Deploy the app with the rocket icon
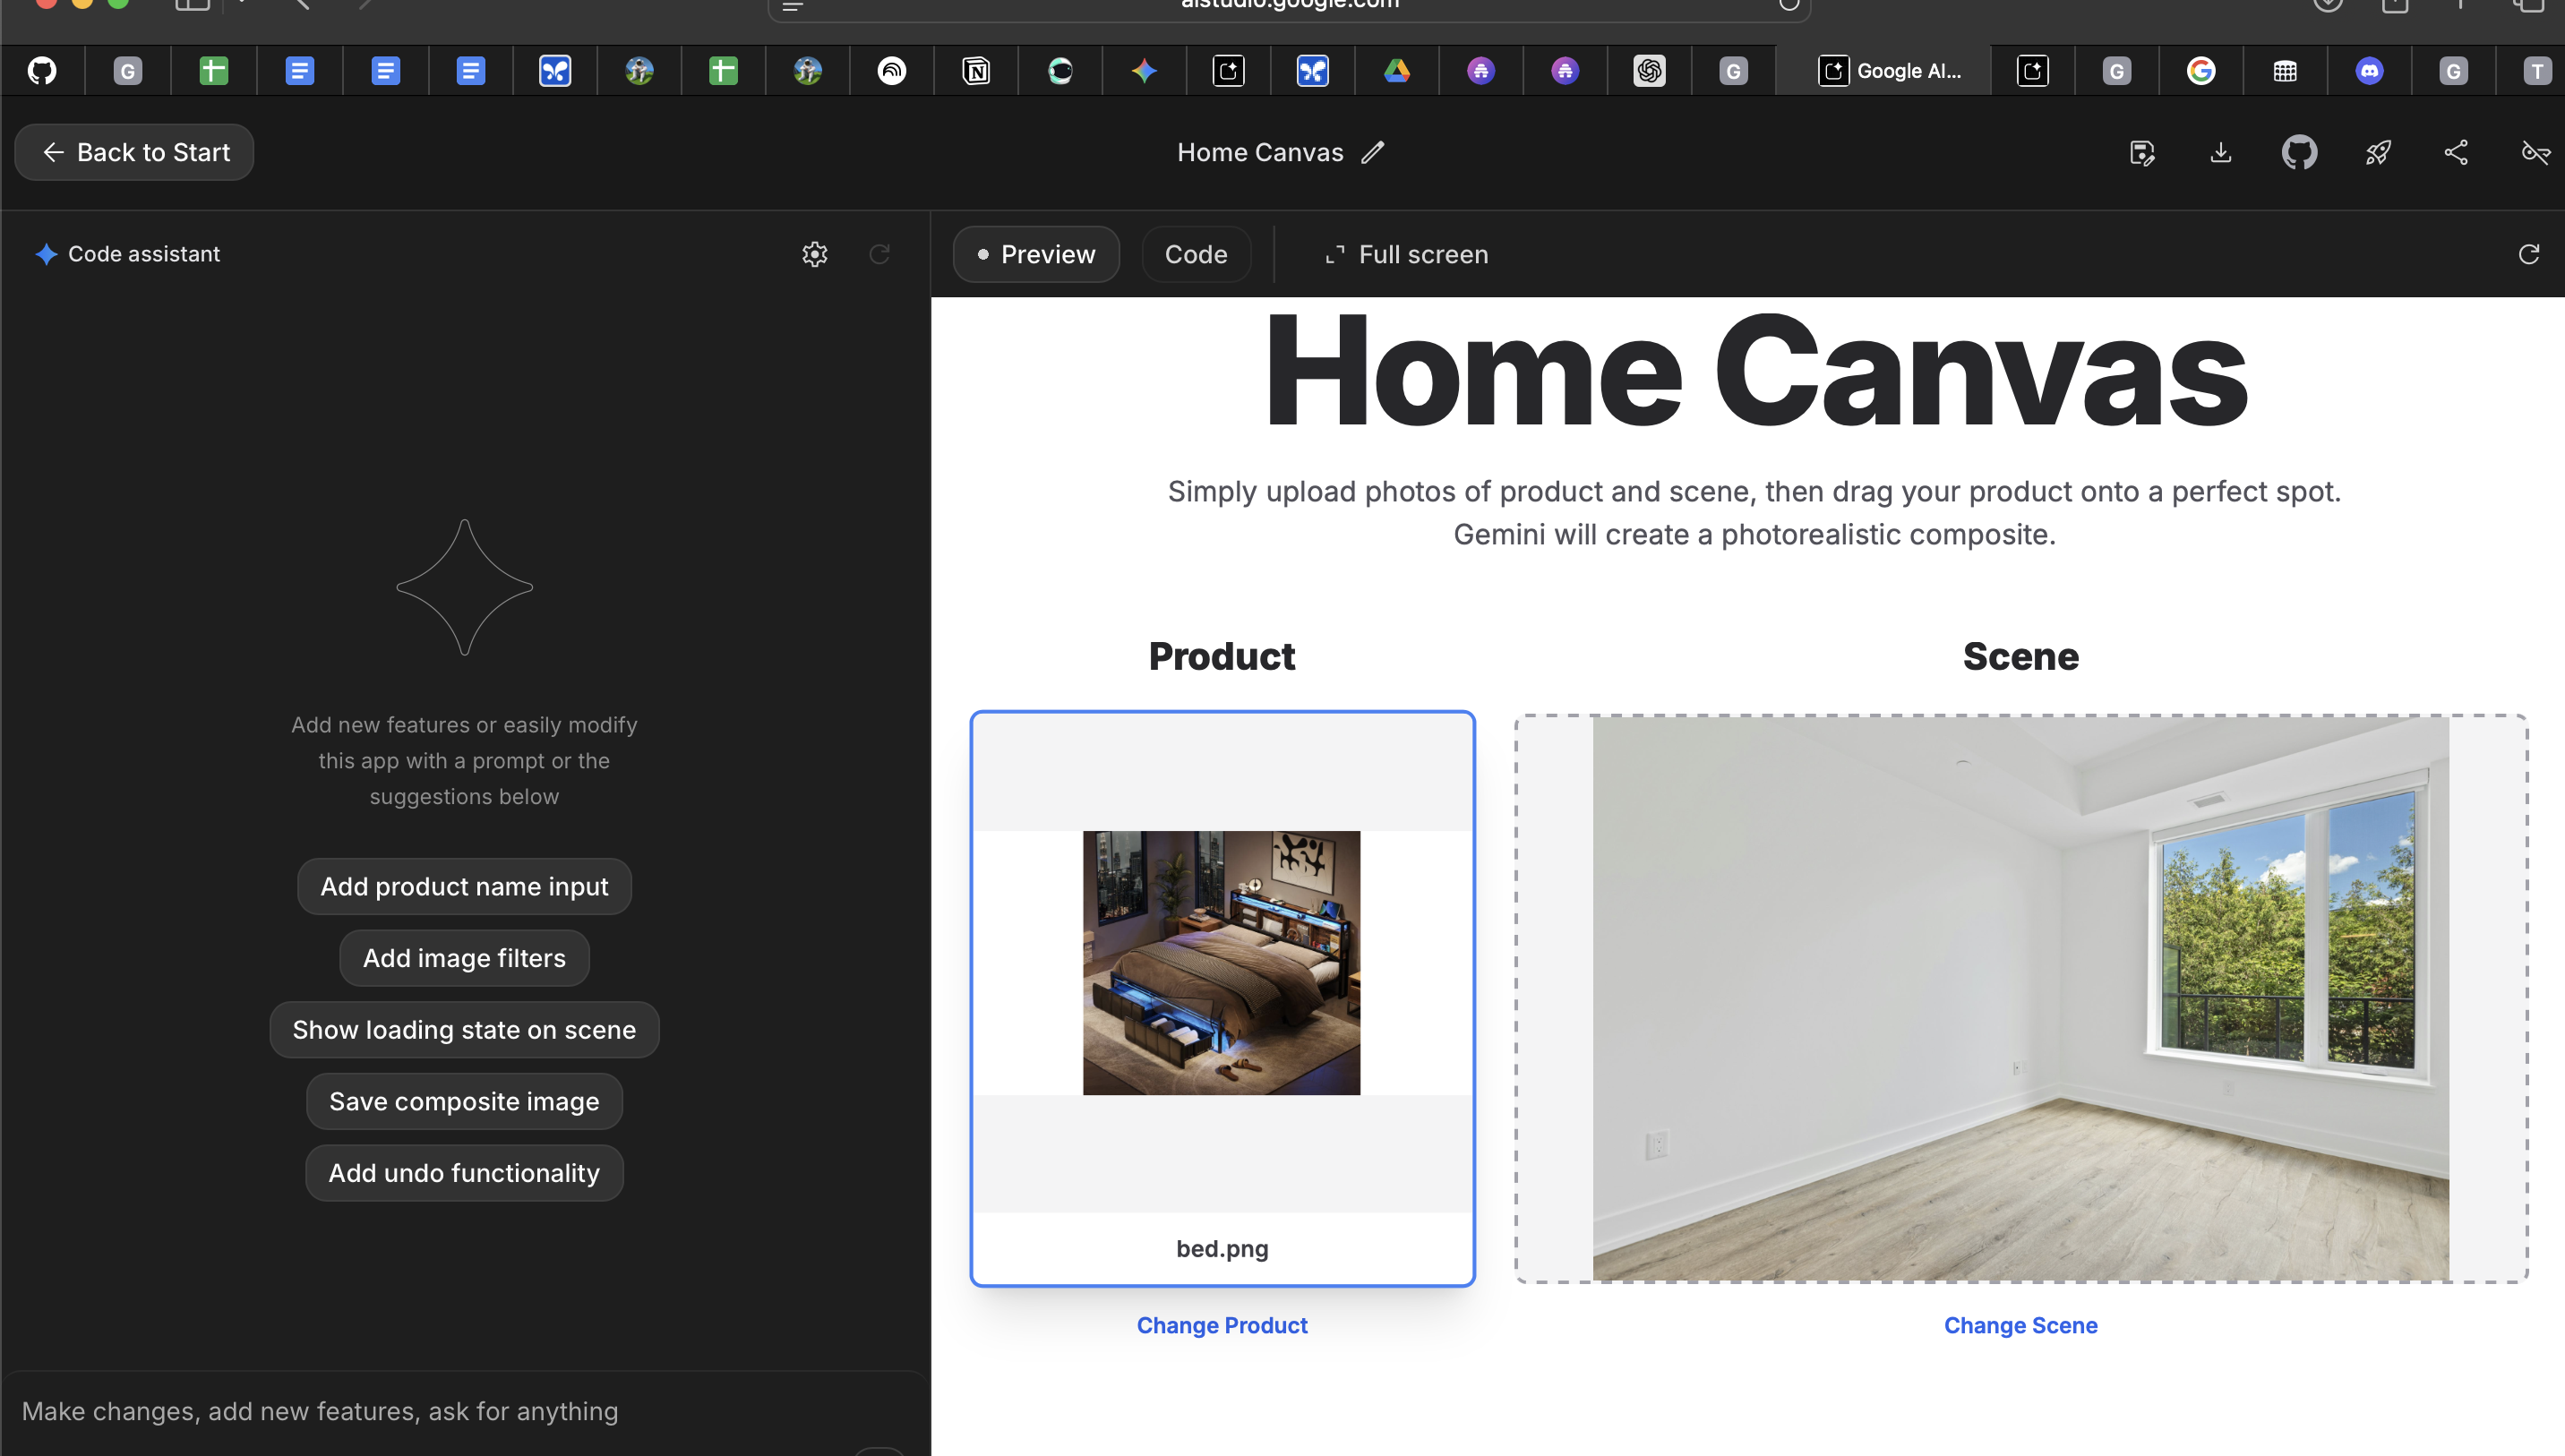2565x1456 pixels. [2377, 152]
